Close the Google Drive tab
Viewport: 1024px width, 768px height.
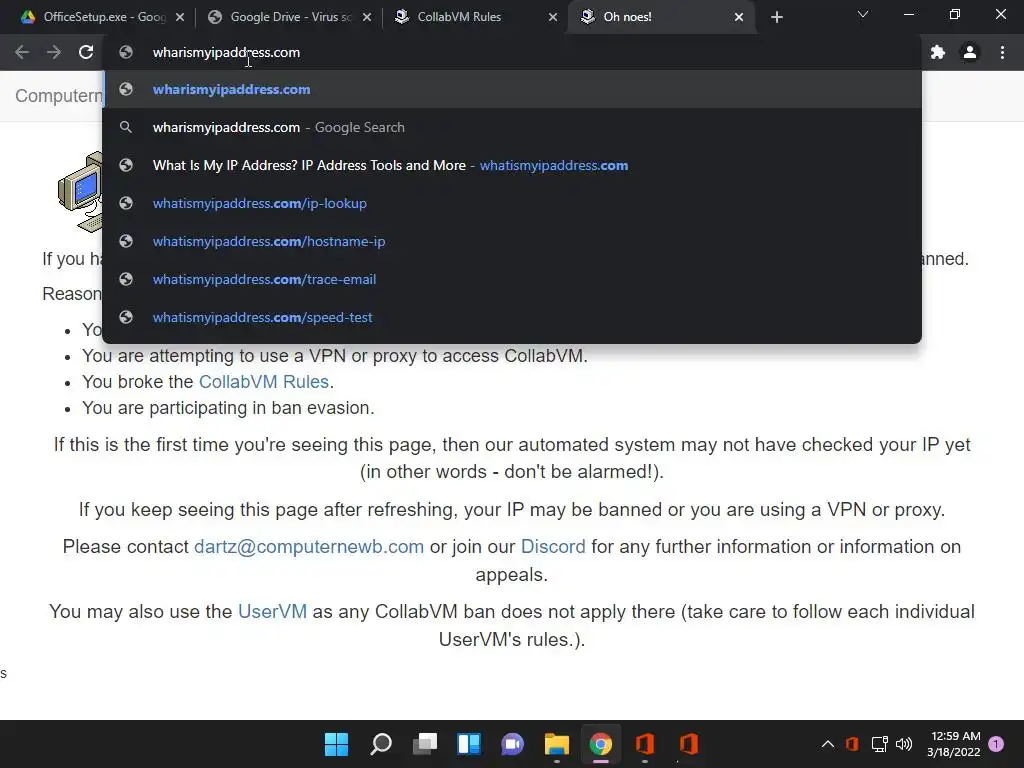click(x=367, y=17)
